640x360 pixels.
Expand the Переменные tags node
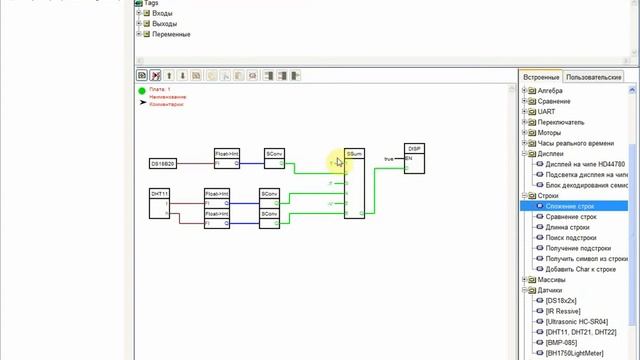139,34
